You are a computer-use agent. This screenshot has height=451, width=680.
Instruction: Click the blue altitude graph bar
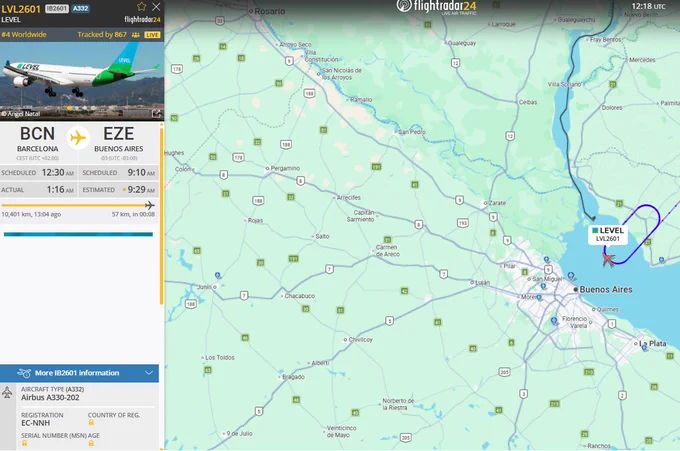78,234
